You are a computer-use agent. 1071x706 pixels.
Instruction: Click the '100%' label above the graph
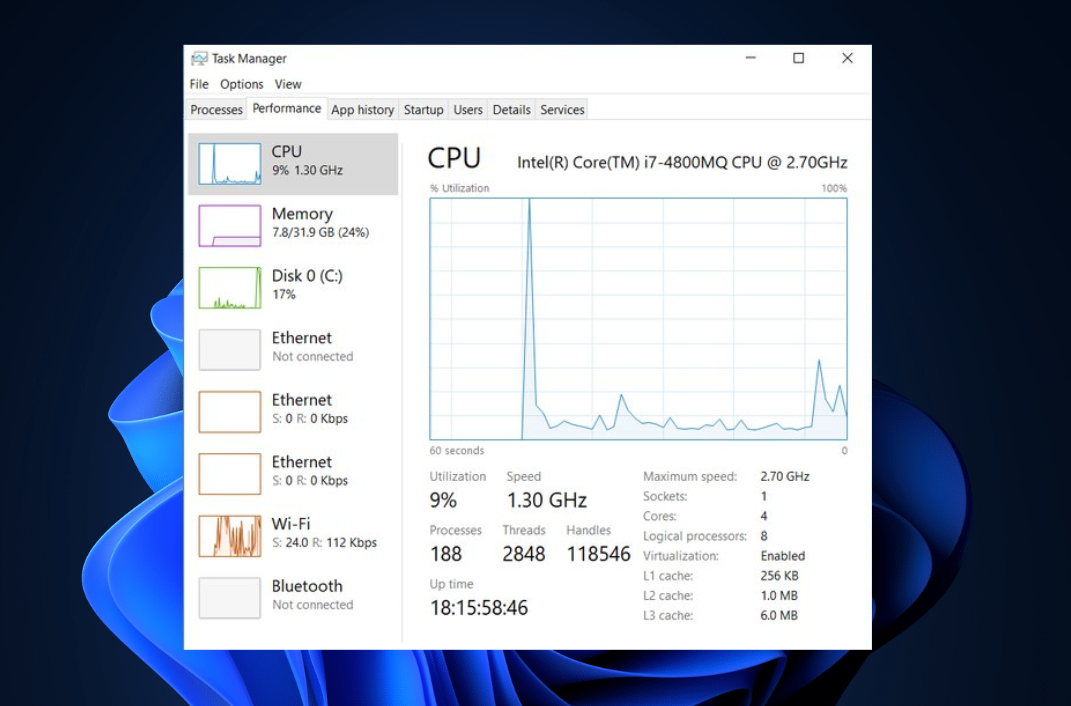[834, 188]
